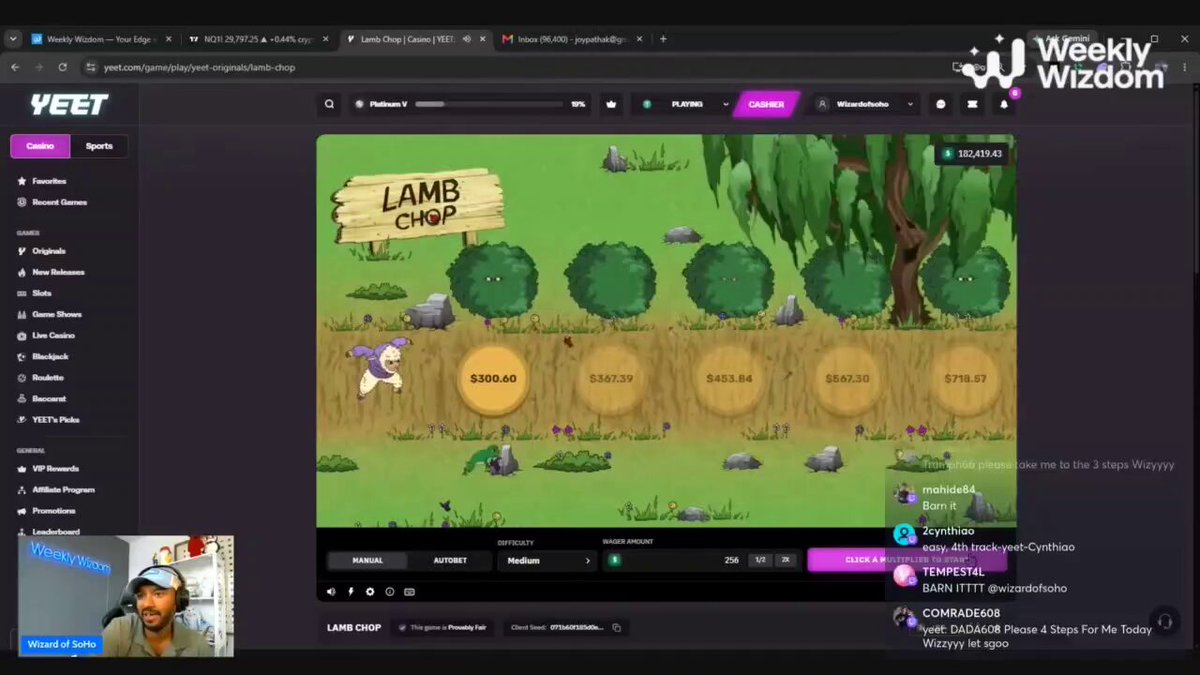1200x675 pixels.
Task: Reload the page with browser refresh icon
Action: [x=63, y=67]
